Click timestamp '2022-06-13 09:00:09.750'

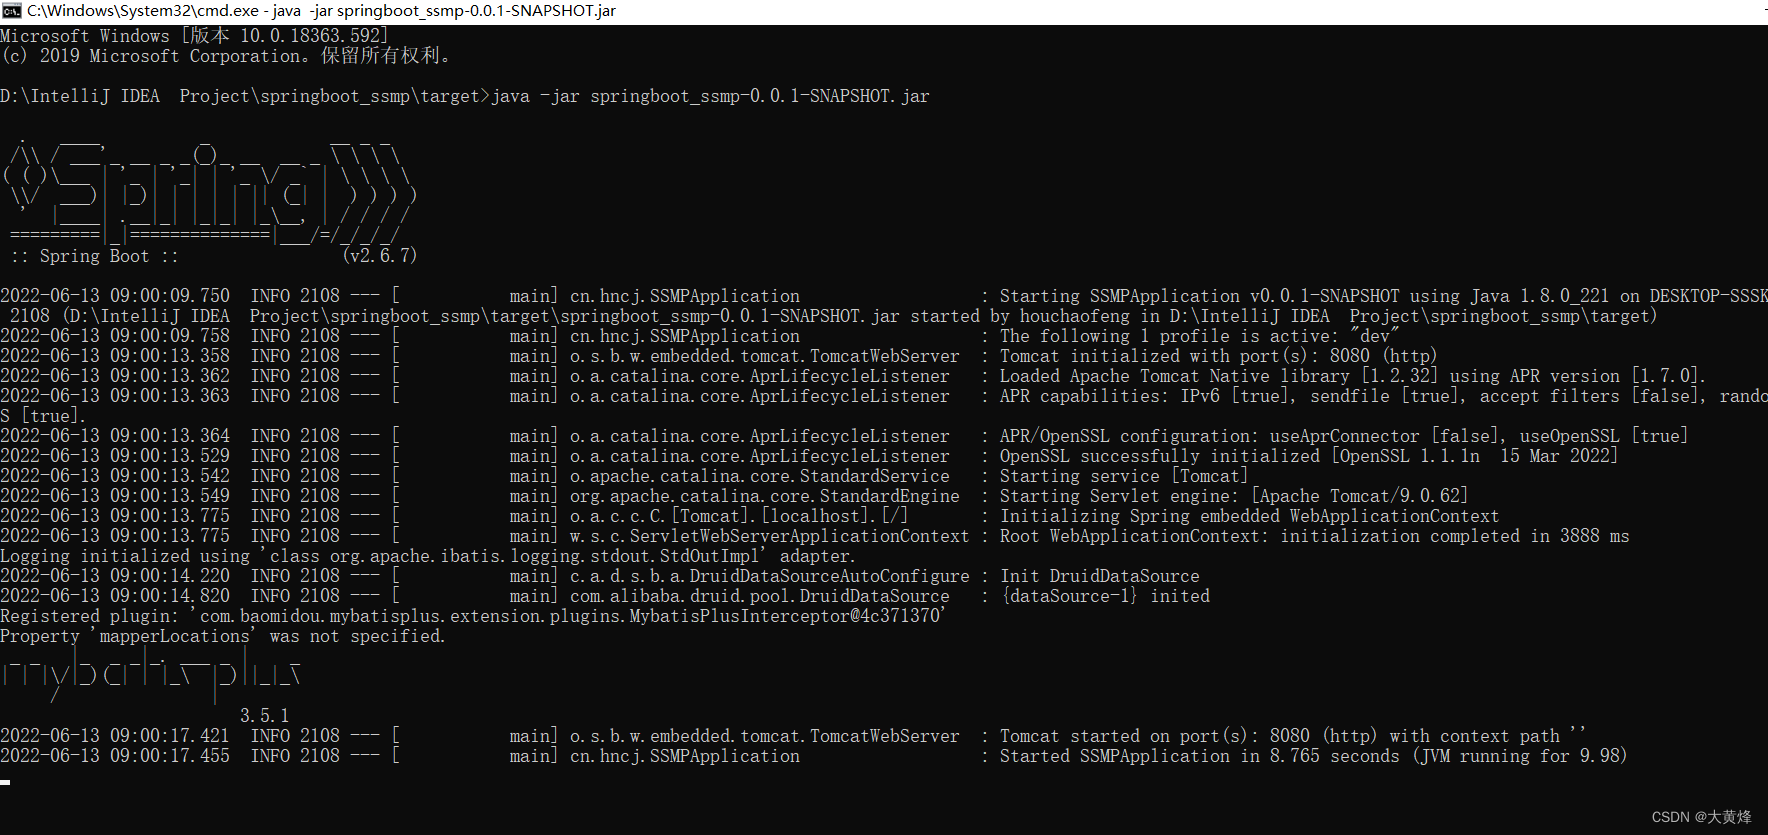(x=115, y=296)
